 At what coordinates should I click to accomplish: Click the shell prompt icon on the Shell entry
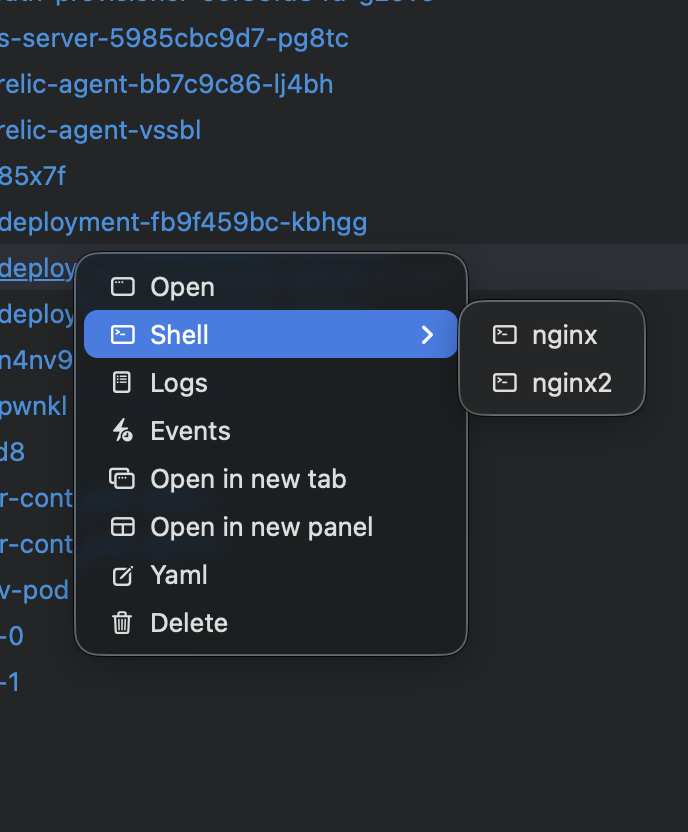121,334
